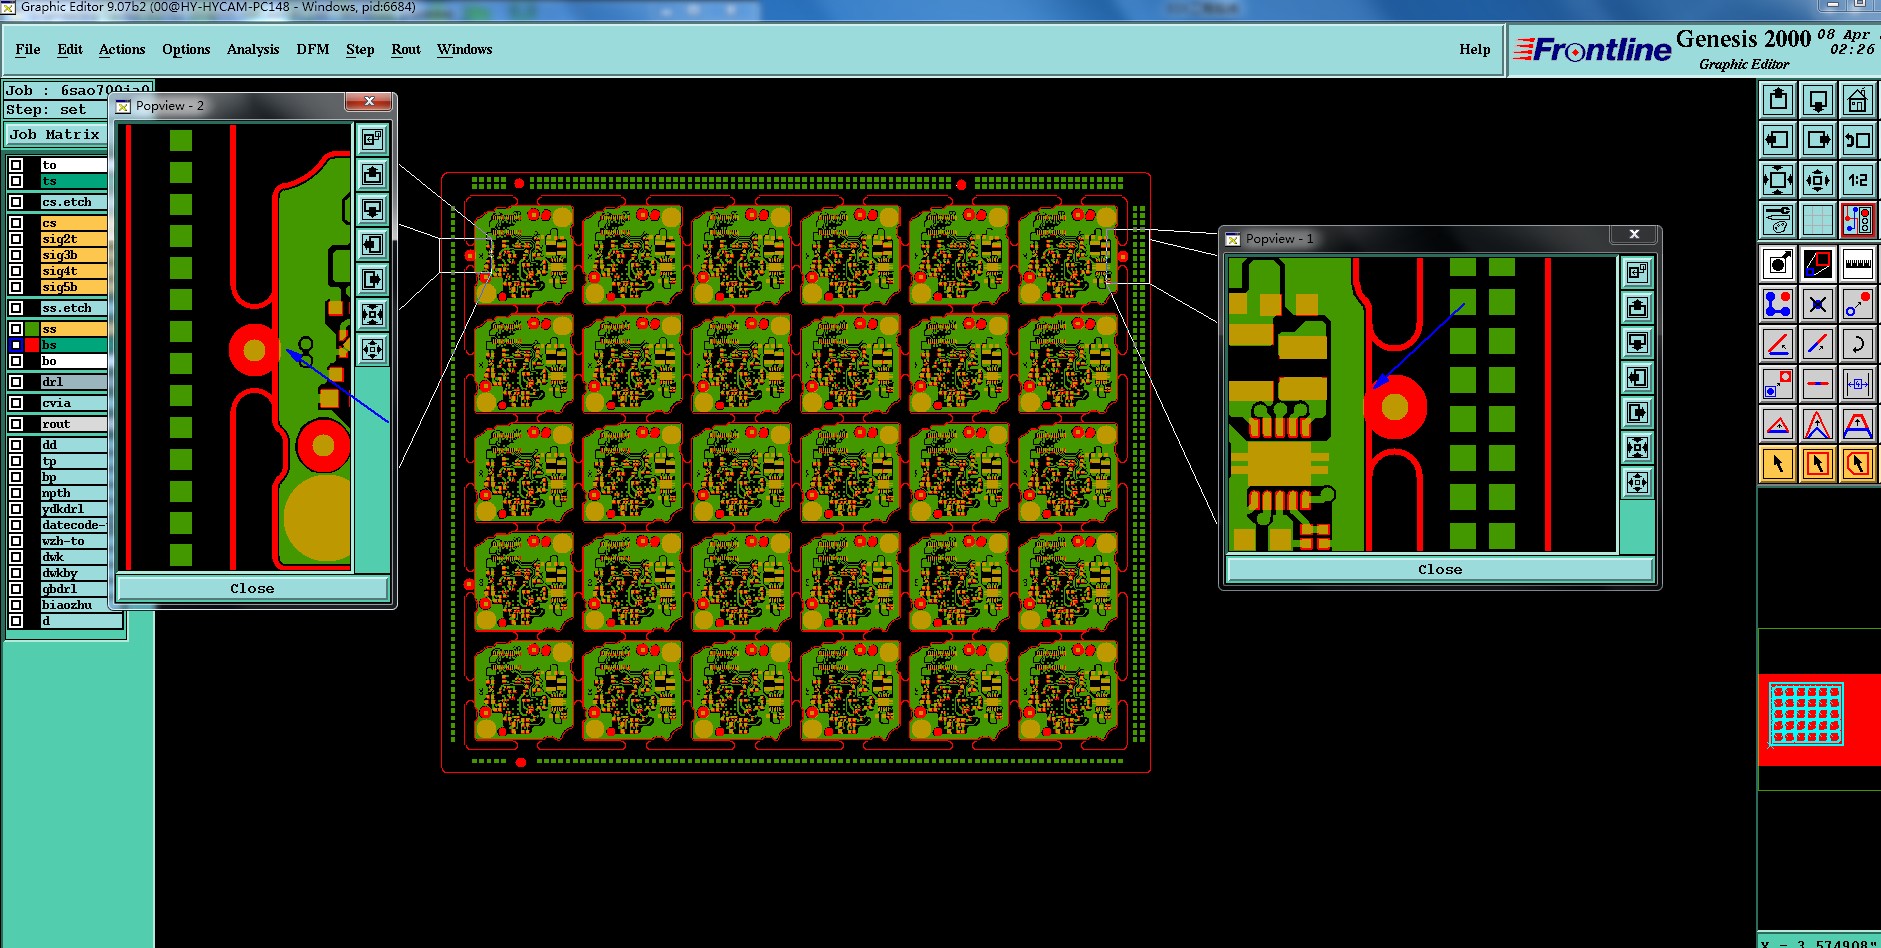Image resolution: width=1881 pixels, height=948 pixels.
Task: Select the ruler measure tool
Action: [x=1858, y=264]
